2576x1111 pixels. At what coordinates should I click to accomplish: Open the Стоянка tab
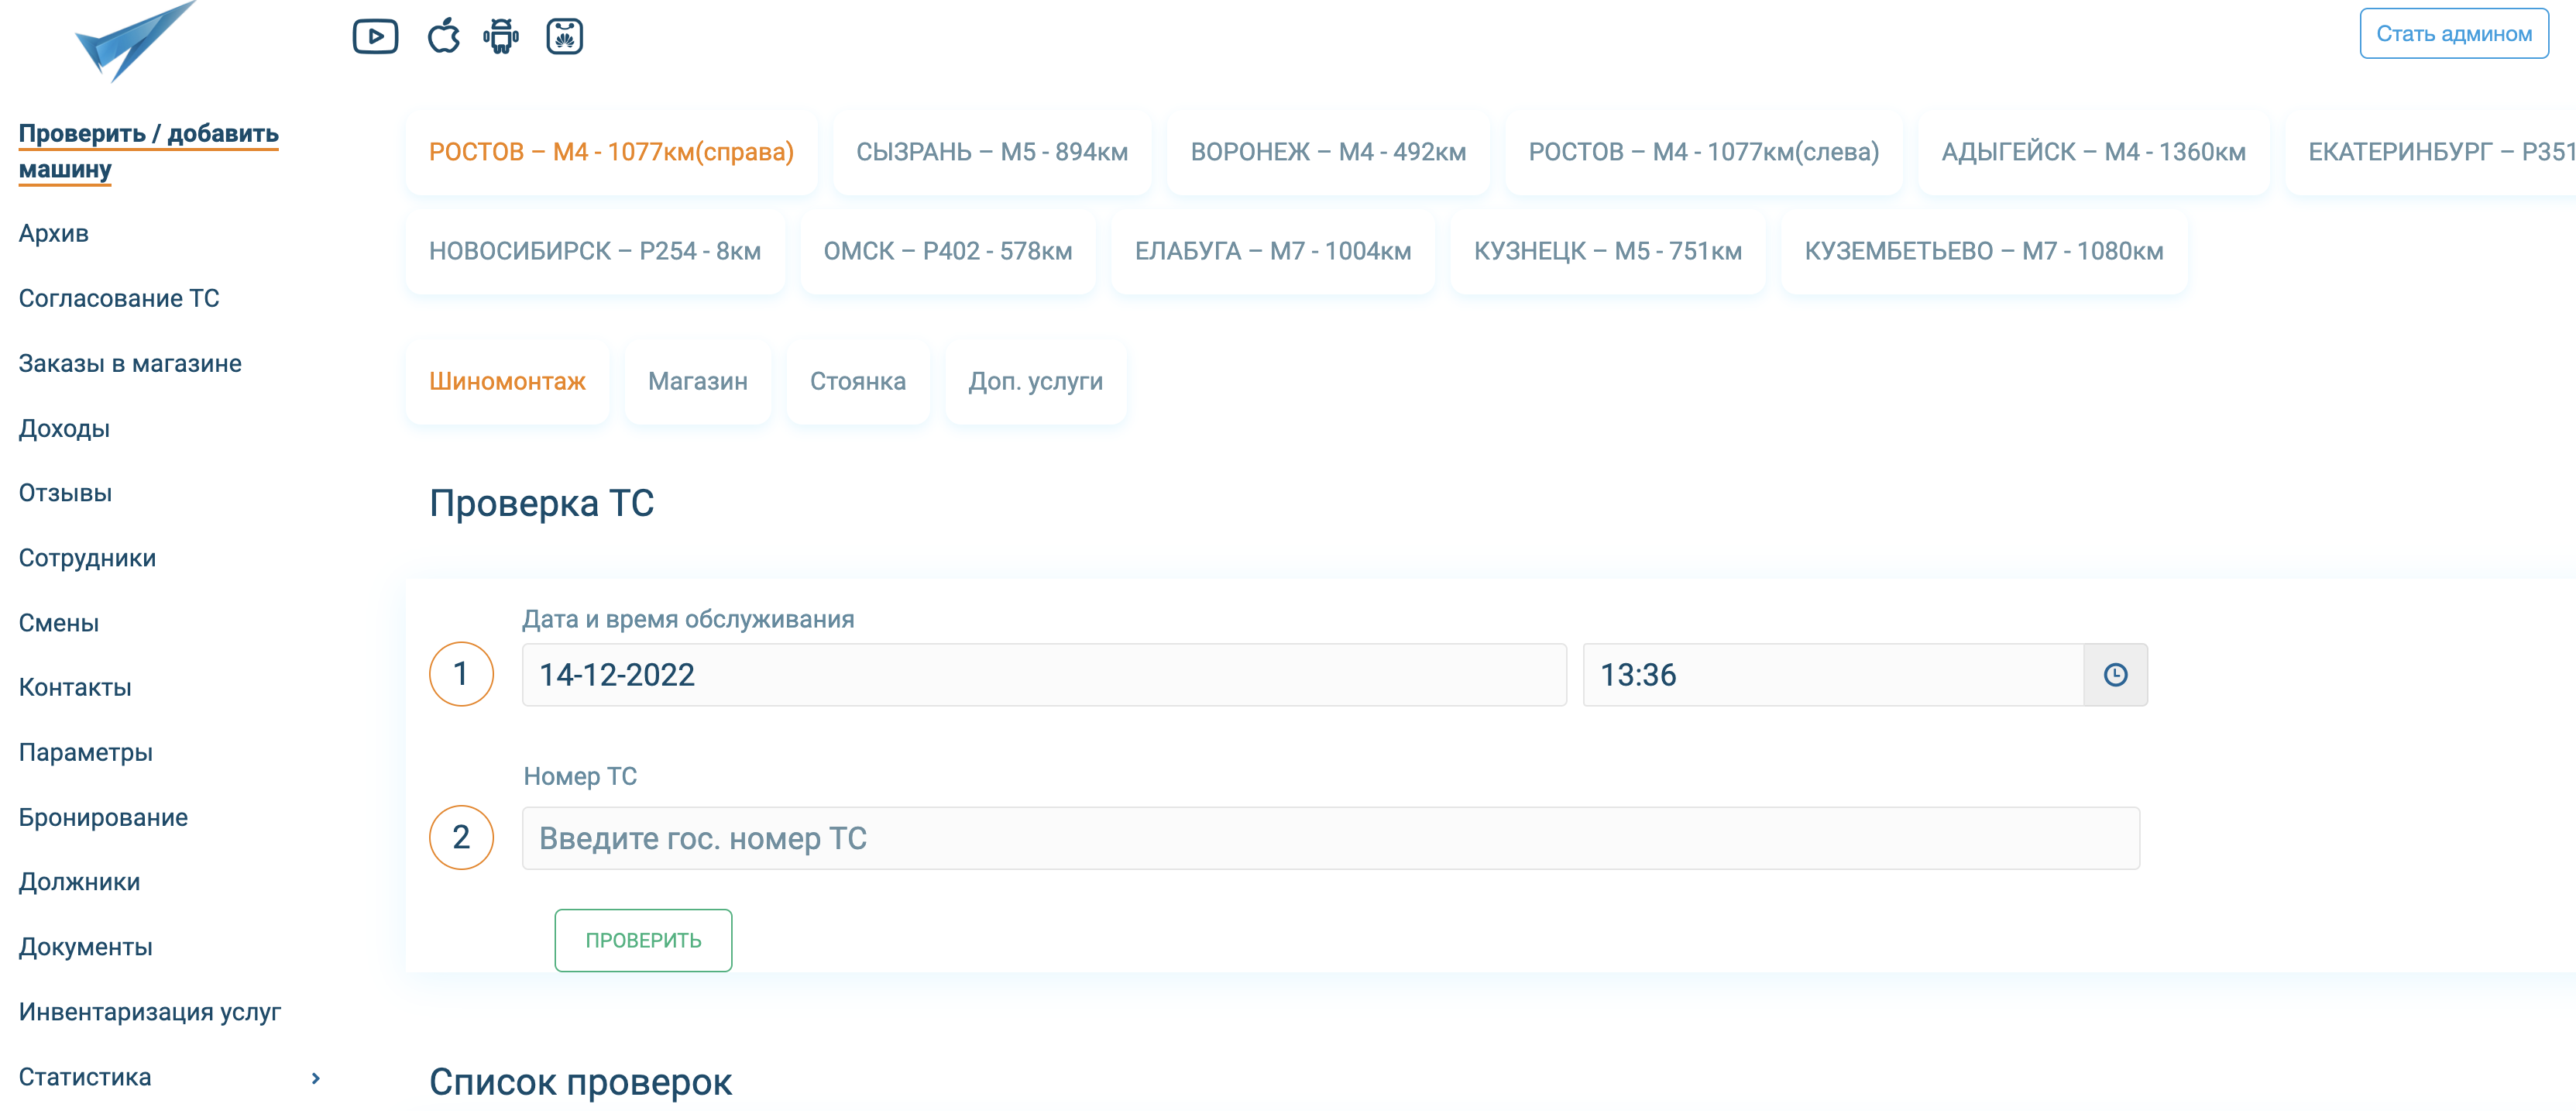[x=857, y=382]
